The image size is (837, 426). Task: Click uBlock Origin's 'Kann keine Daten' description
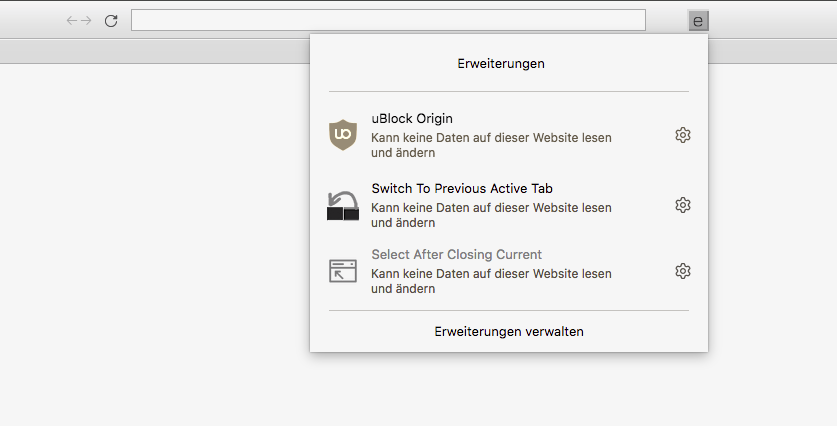tap(491, 145)
